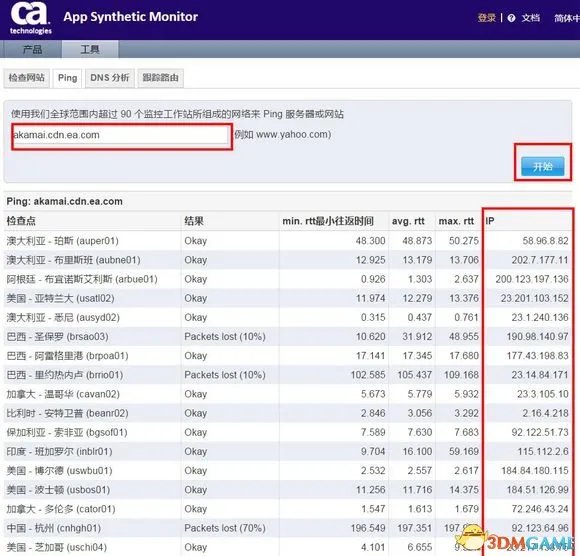The width and height of the screenshot is (580, 556).
Task: Open the 登录 login link
Action: [486, 18]
